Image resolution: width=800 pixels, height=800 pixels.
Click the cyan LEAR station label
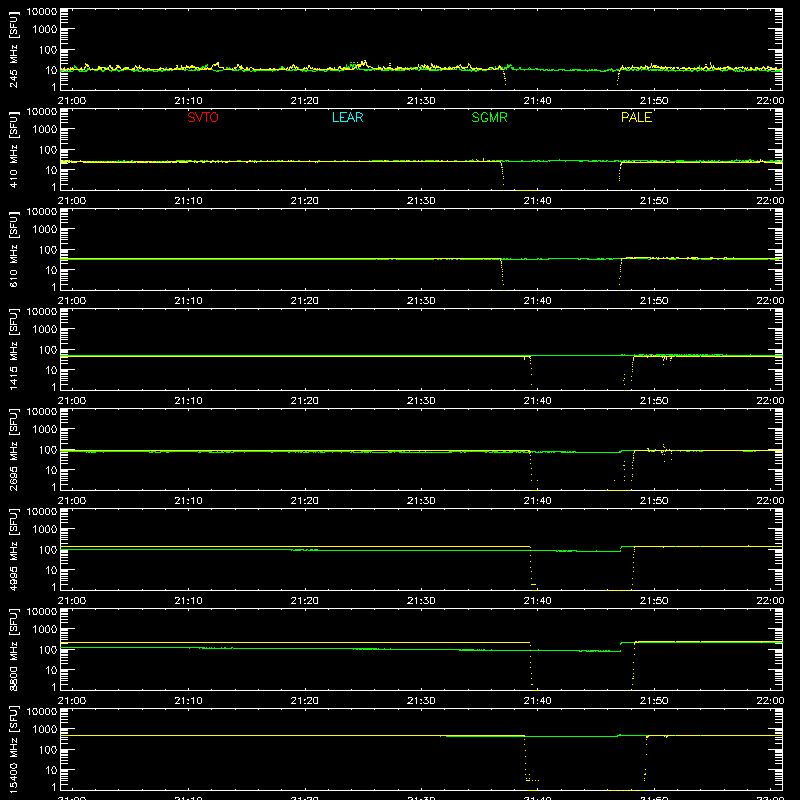(x=347, y=117)
